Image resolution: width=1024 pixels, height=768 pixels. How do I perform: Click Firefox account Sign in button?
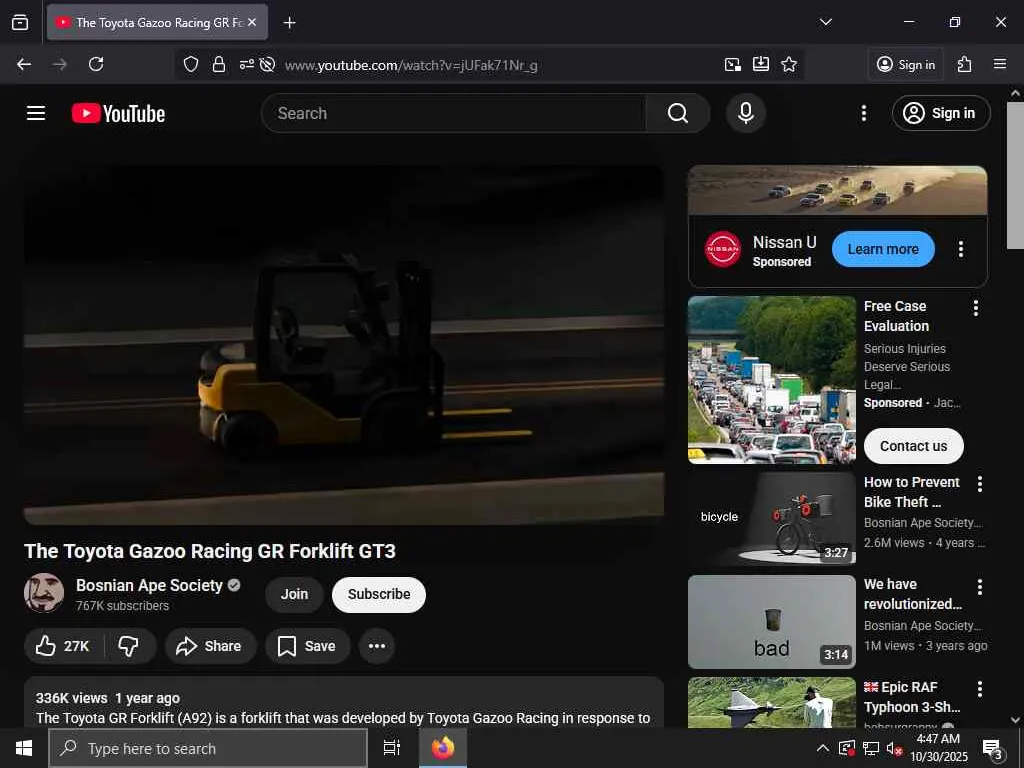click(906, 64)
